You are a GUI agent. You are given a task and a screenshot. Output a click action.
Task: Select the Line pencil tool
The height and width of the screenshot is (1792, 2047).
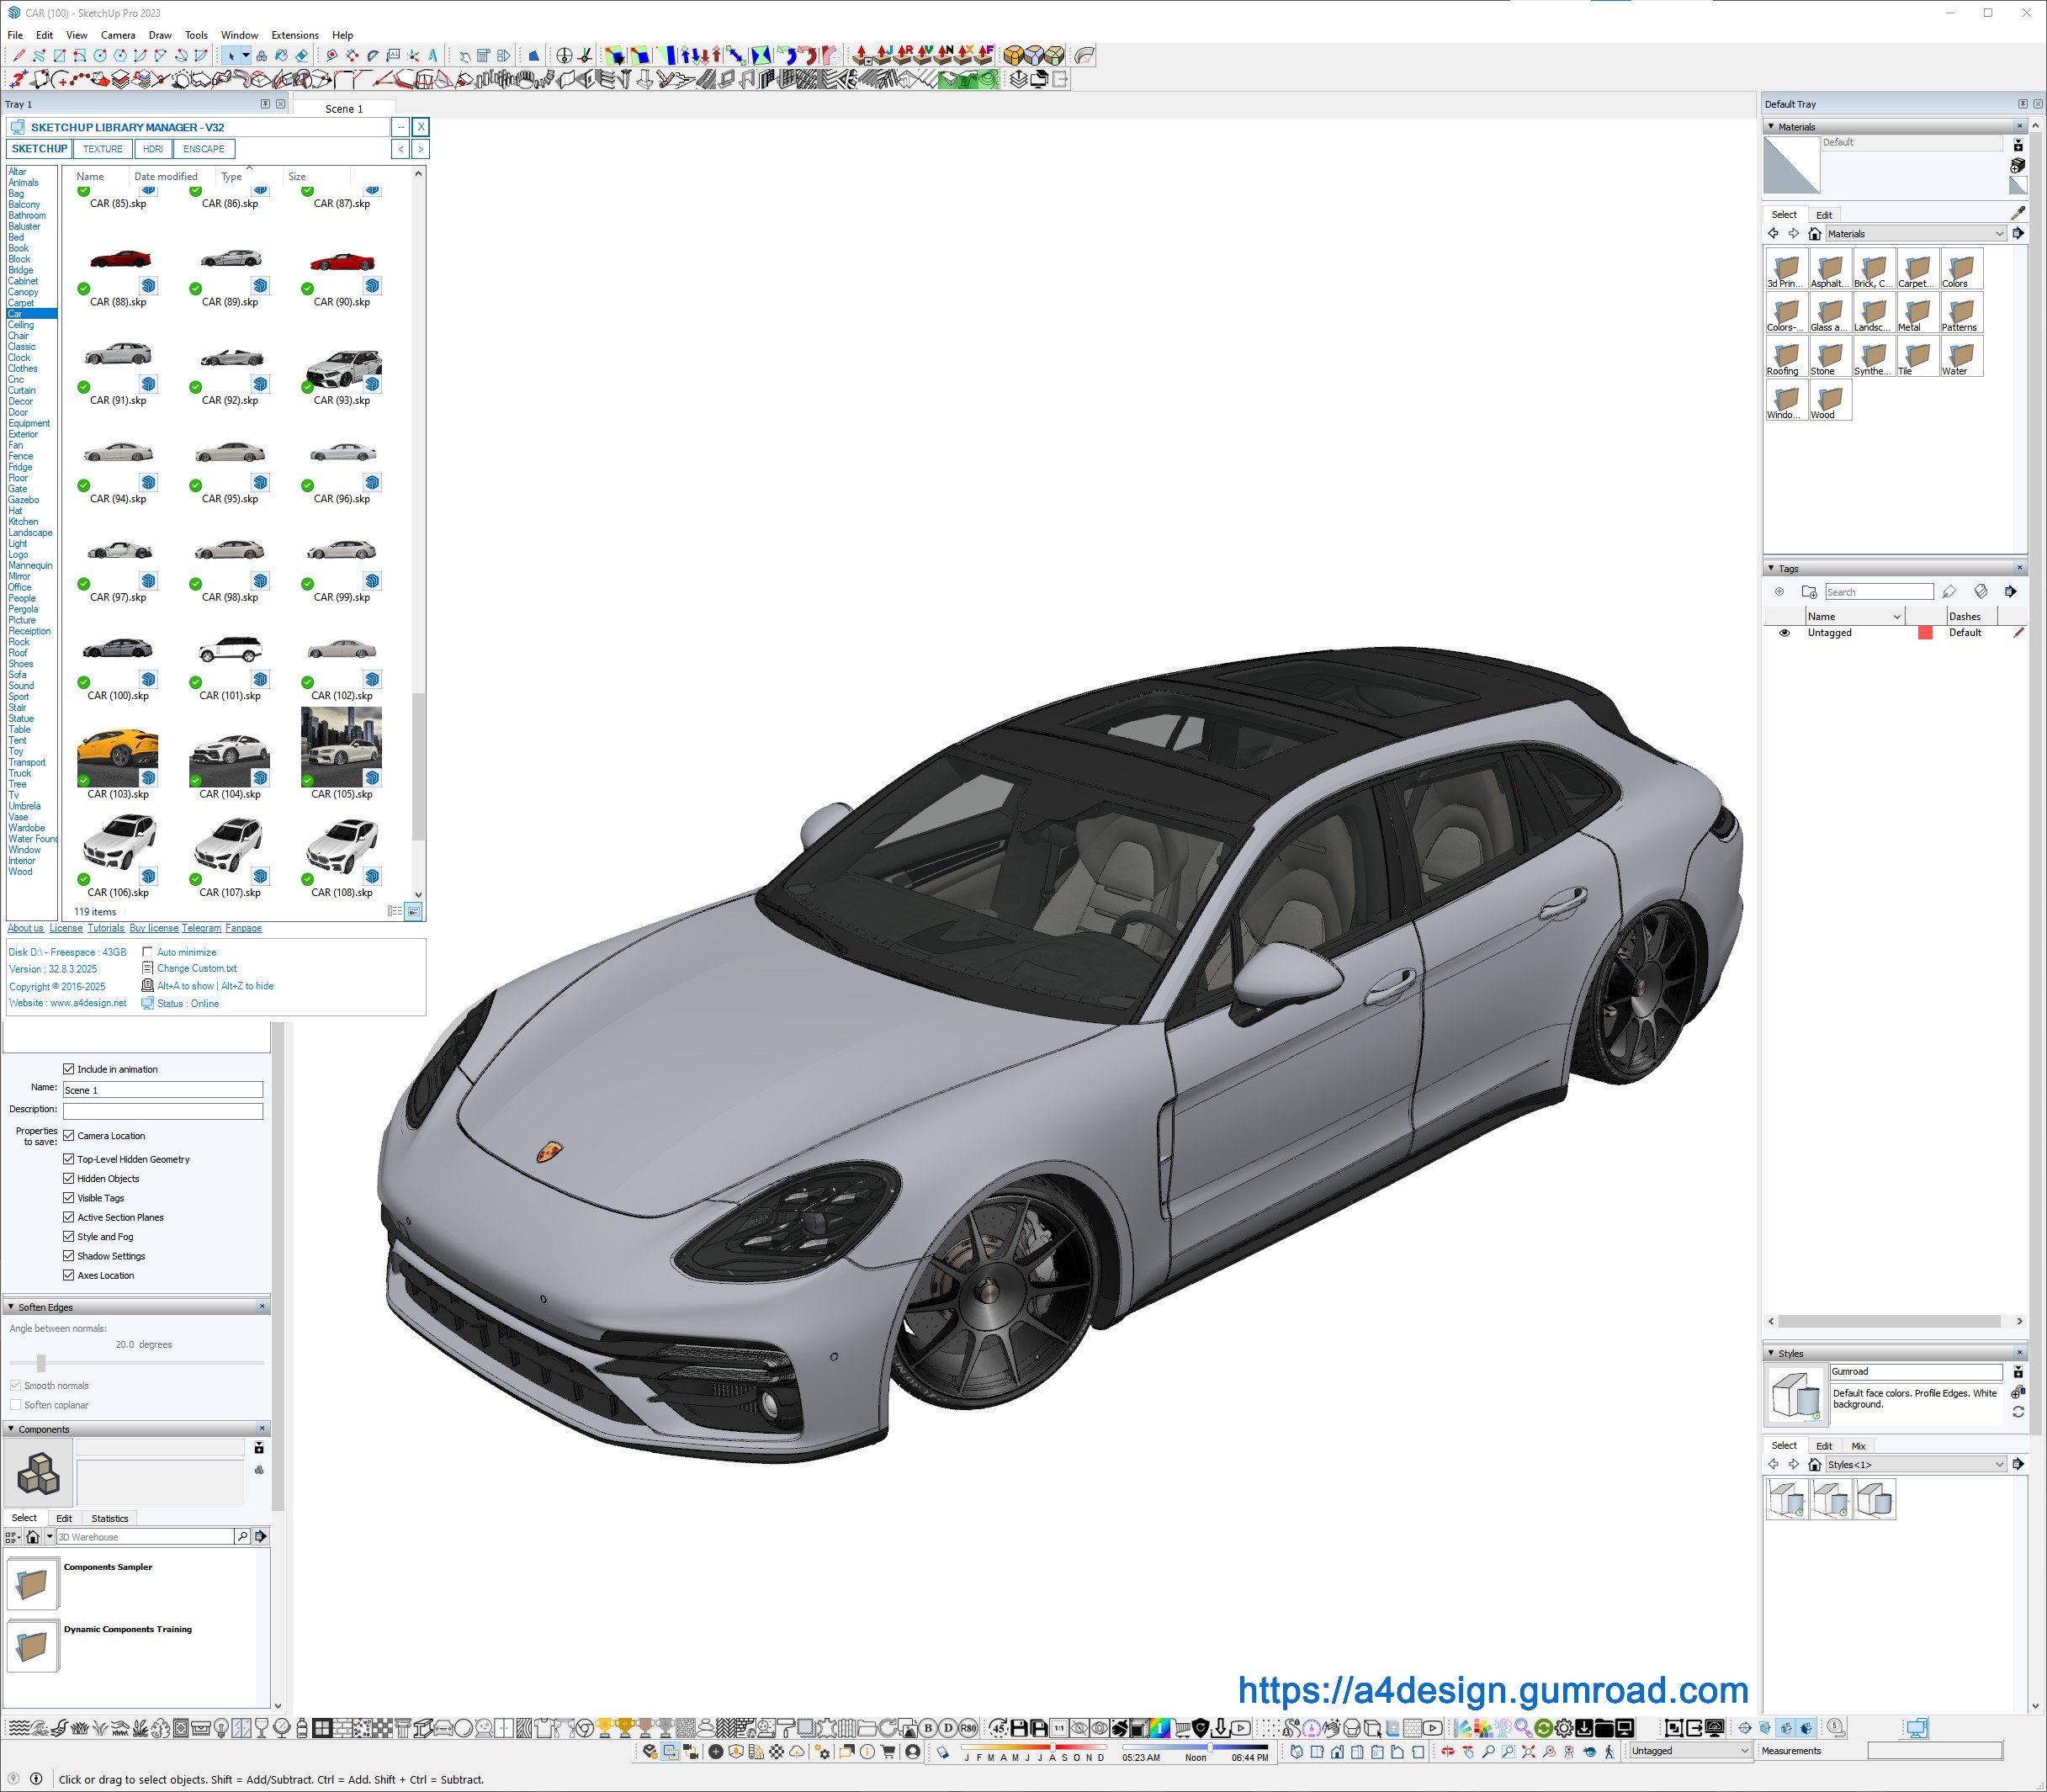[x=19, y=56]
